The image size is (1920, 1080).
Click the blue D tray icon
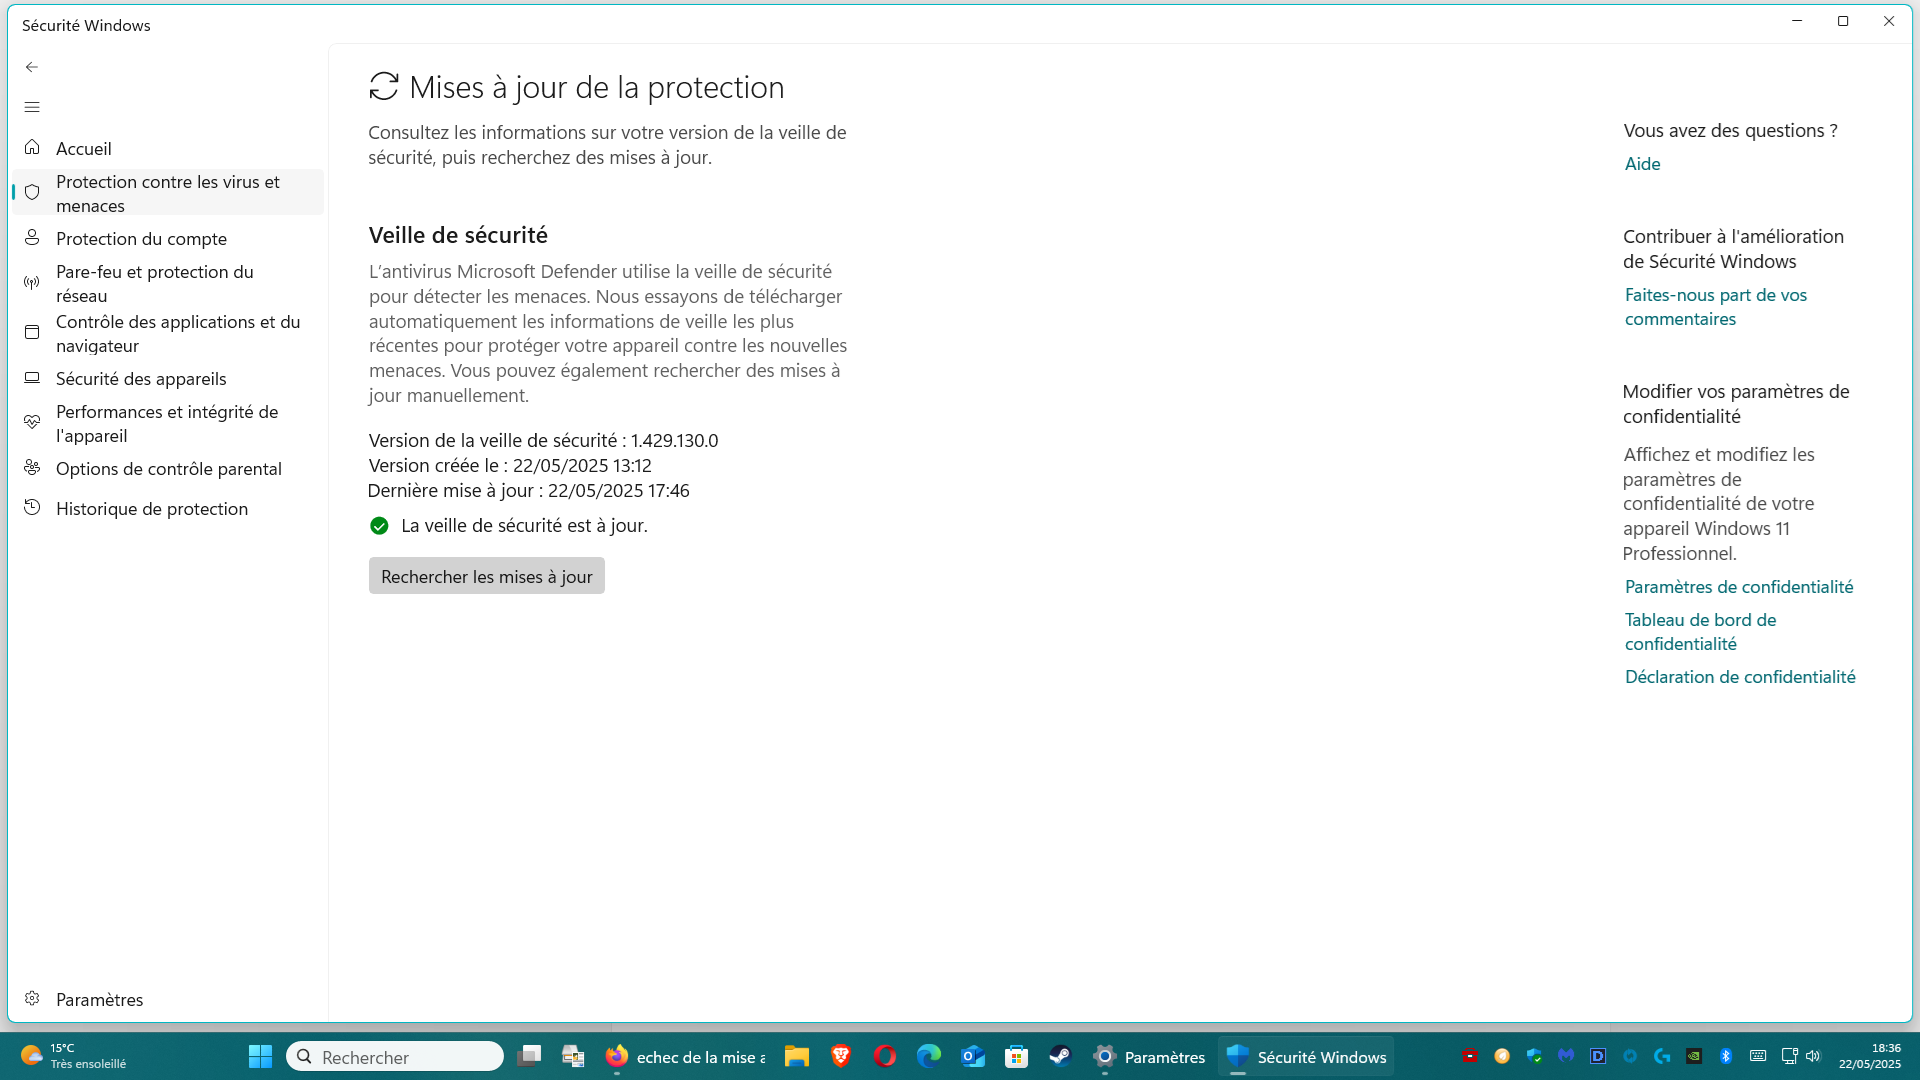pyautogui.click(x=1598, y=1056)
